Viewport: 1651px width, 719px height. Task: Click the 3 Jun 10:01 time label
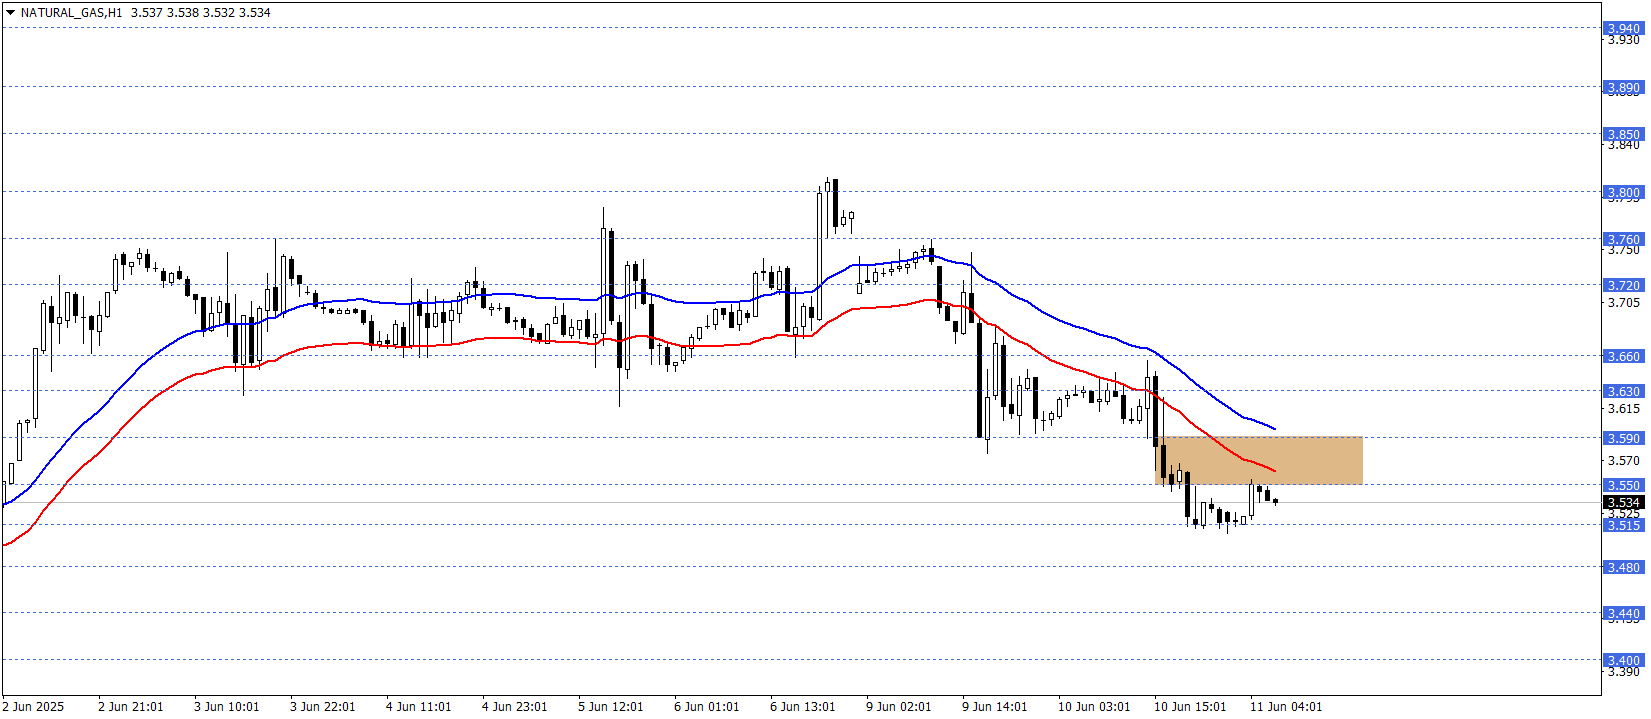[x=227, y=707]
